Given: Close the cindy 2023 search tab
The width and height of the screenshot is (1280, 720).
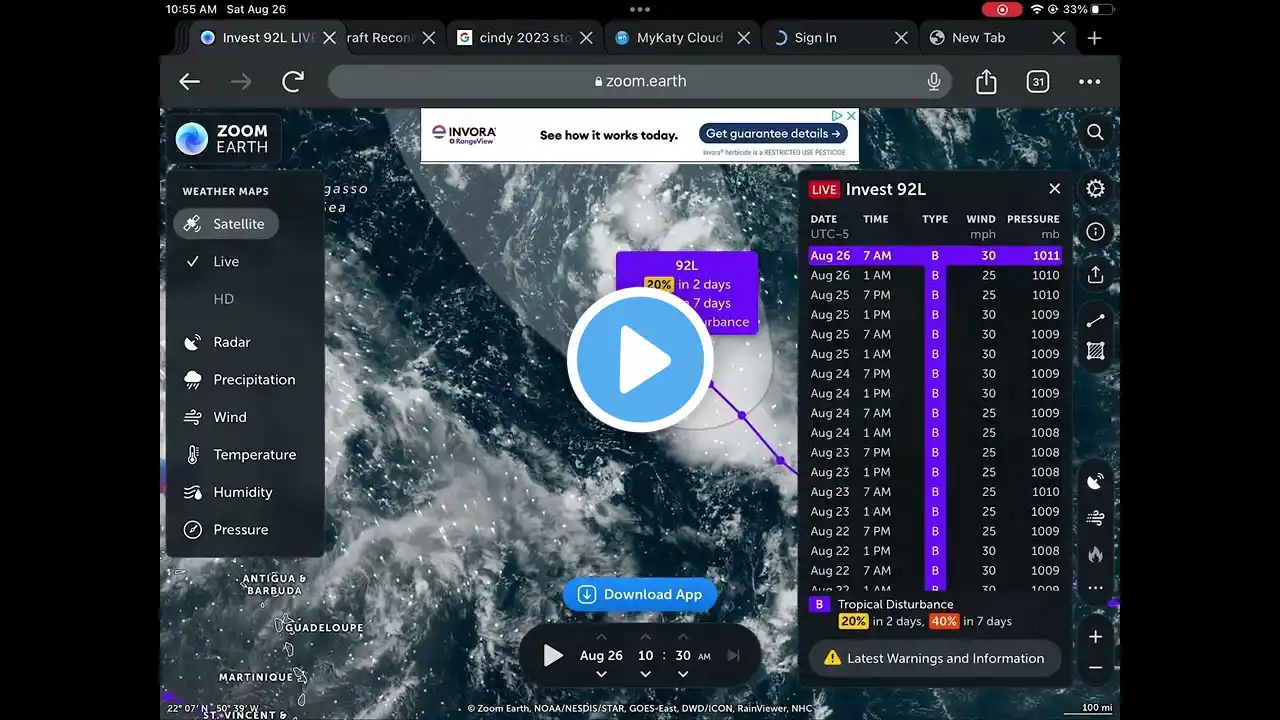Looking at the screenshot, I should point(587,38).
